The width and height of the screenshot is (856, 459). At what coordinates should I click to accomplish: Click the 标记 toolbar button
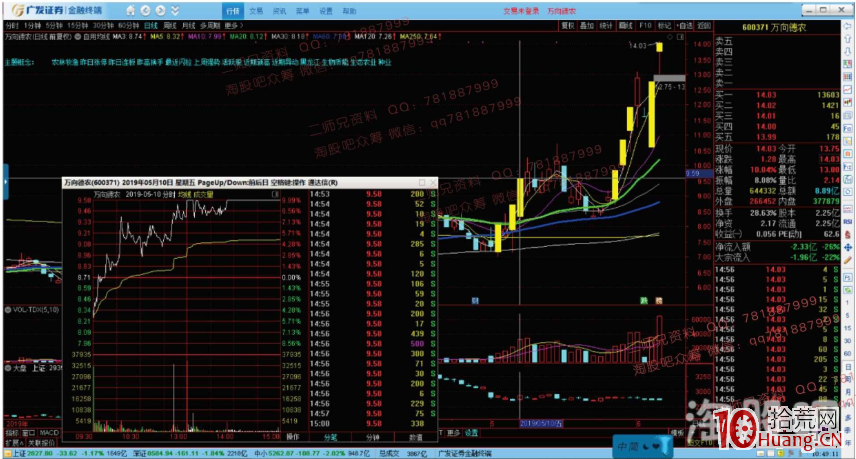(664, 26)
